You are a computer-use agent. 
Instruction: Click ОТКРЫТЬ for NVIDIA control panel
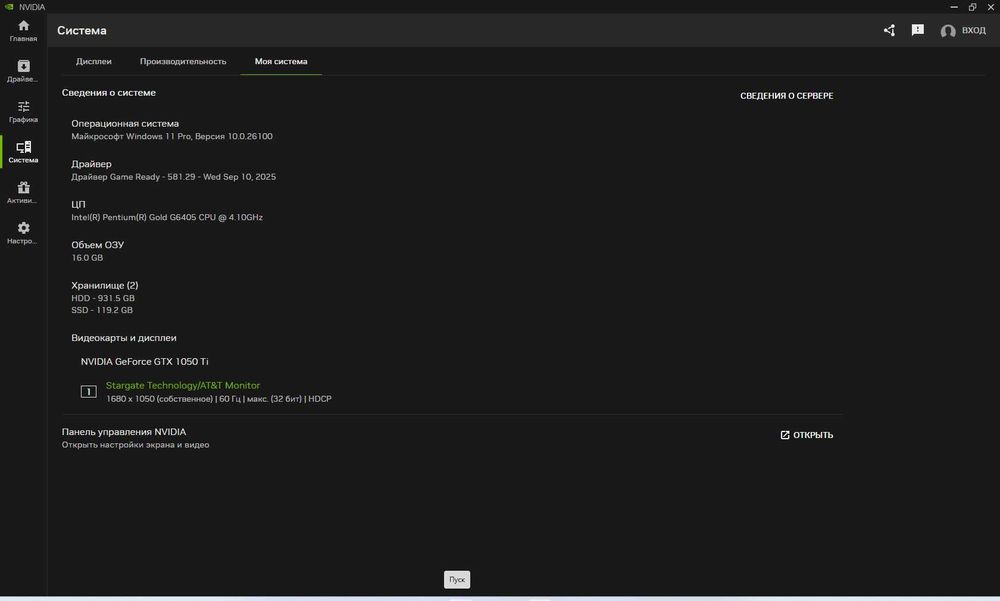[807, 435]
